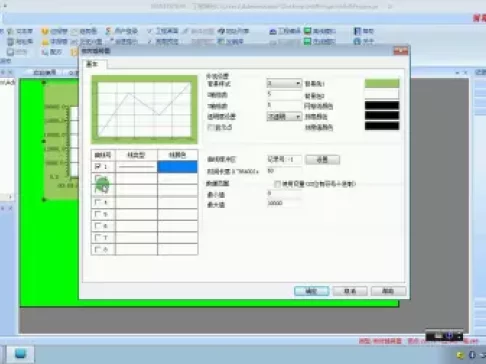Click the text library toolbar icon

[x=11, y=31]
